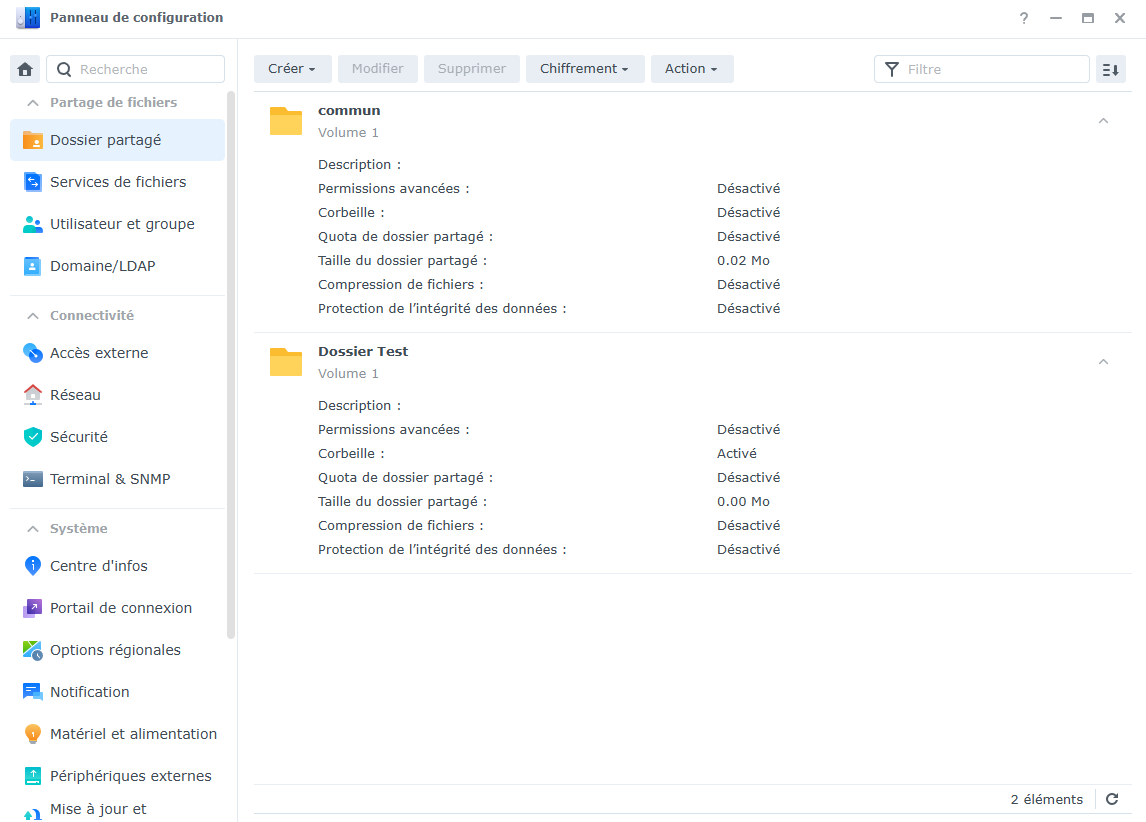Refresh the folder list with the refresh icon
This screenshot has height=822, width=1146.
(1111, 799)
